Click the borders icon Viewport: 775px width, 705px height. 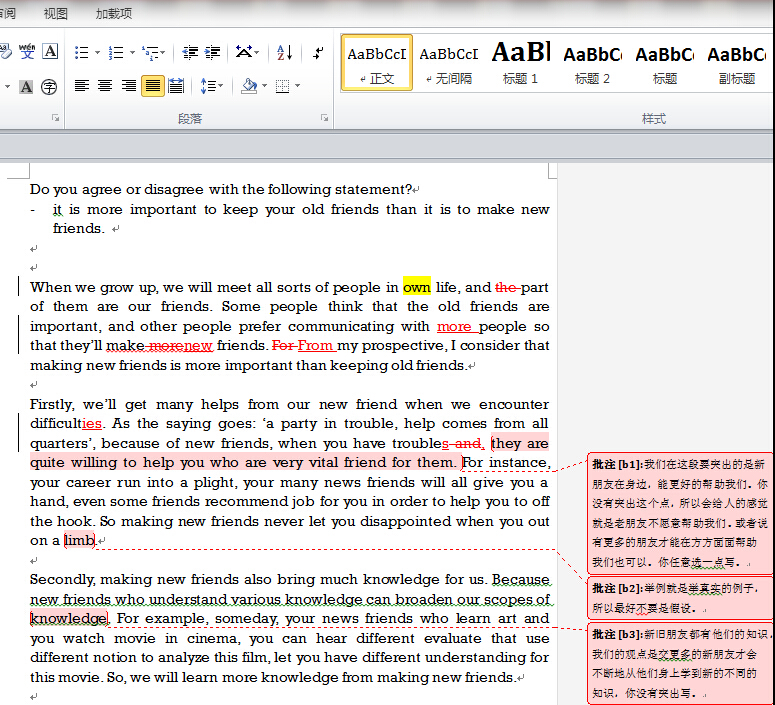click(282, 86)
